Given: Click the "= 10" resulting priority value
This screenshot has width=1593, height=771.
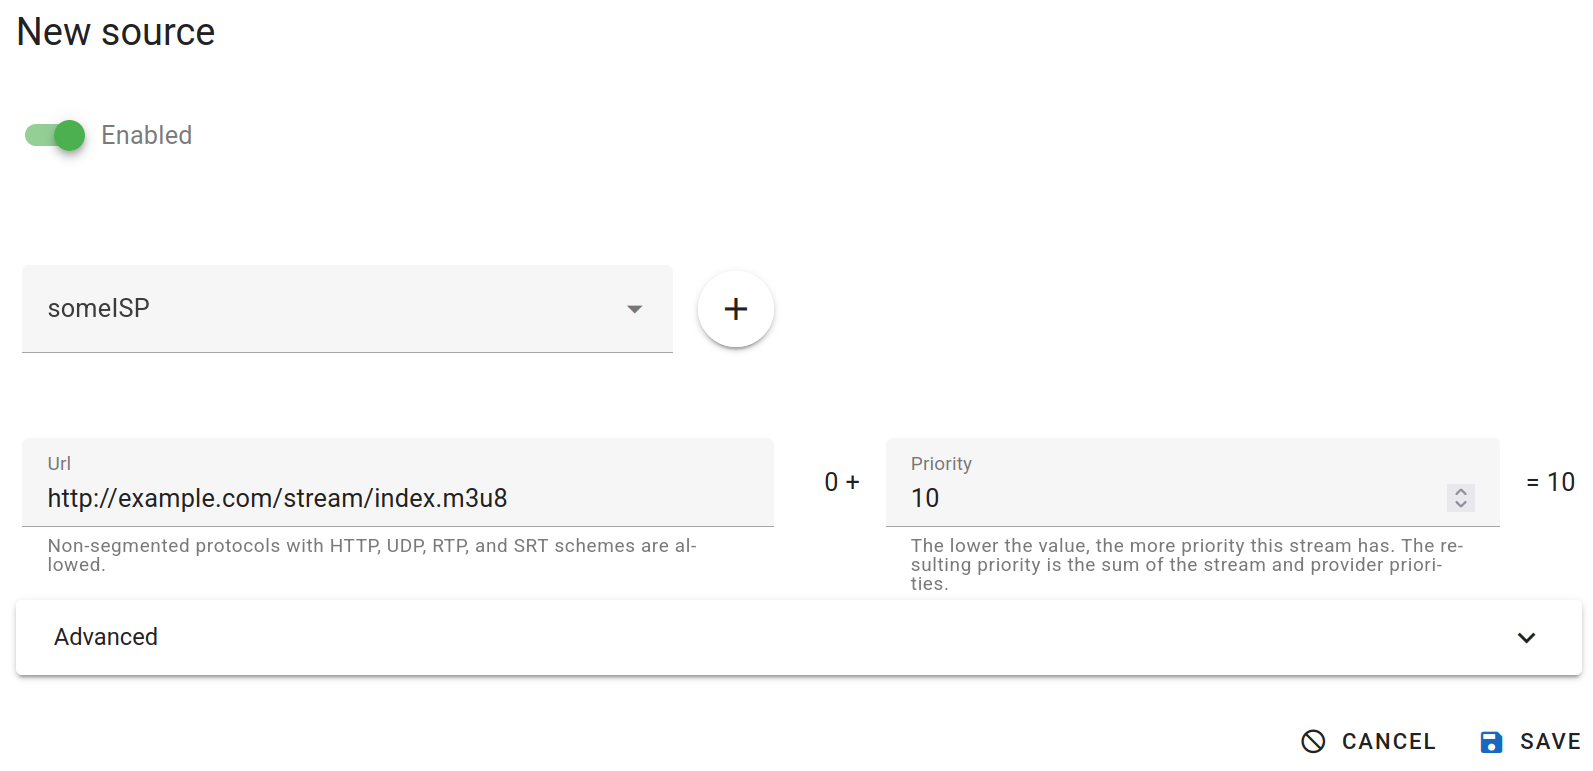Looking at the screenshot, I should [x=1550, y=482].
